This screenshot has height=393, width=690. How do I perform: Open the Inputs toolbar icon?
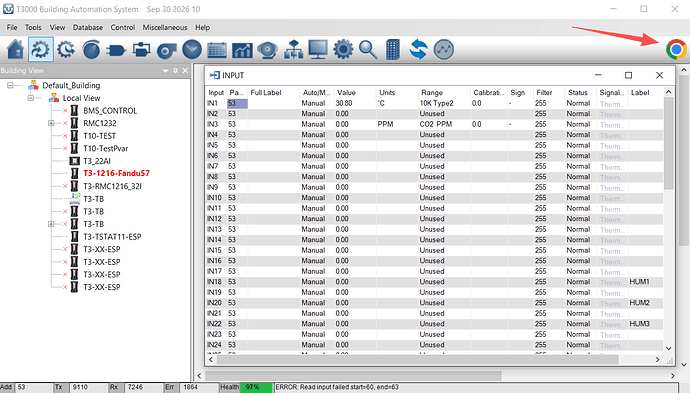coord(41,49)
